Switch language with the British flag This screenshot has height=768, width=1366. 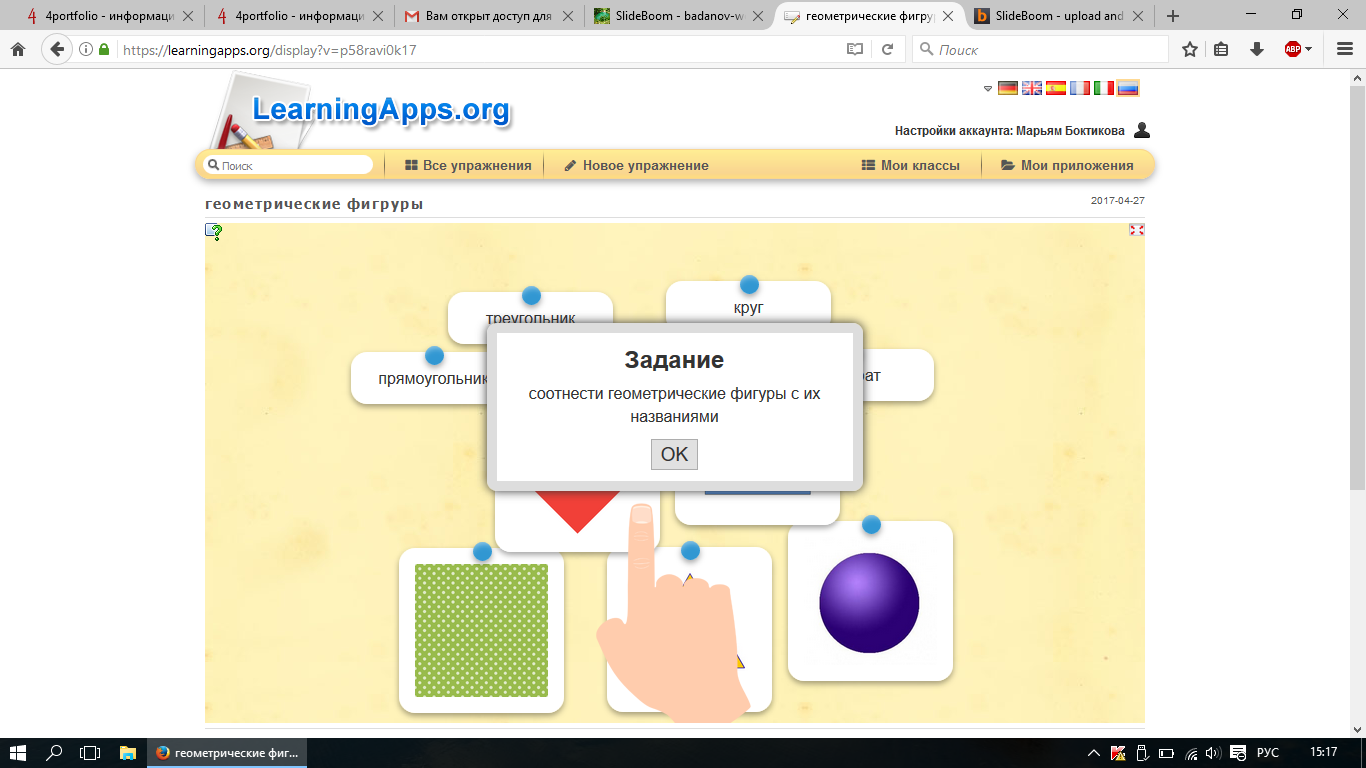(x=1031, y=88)
